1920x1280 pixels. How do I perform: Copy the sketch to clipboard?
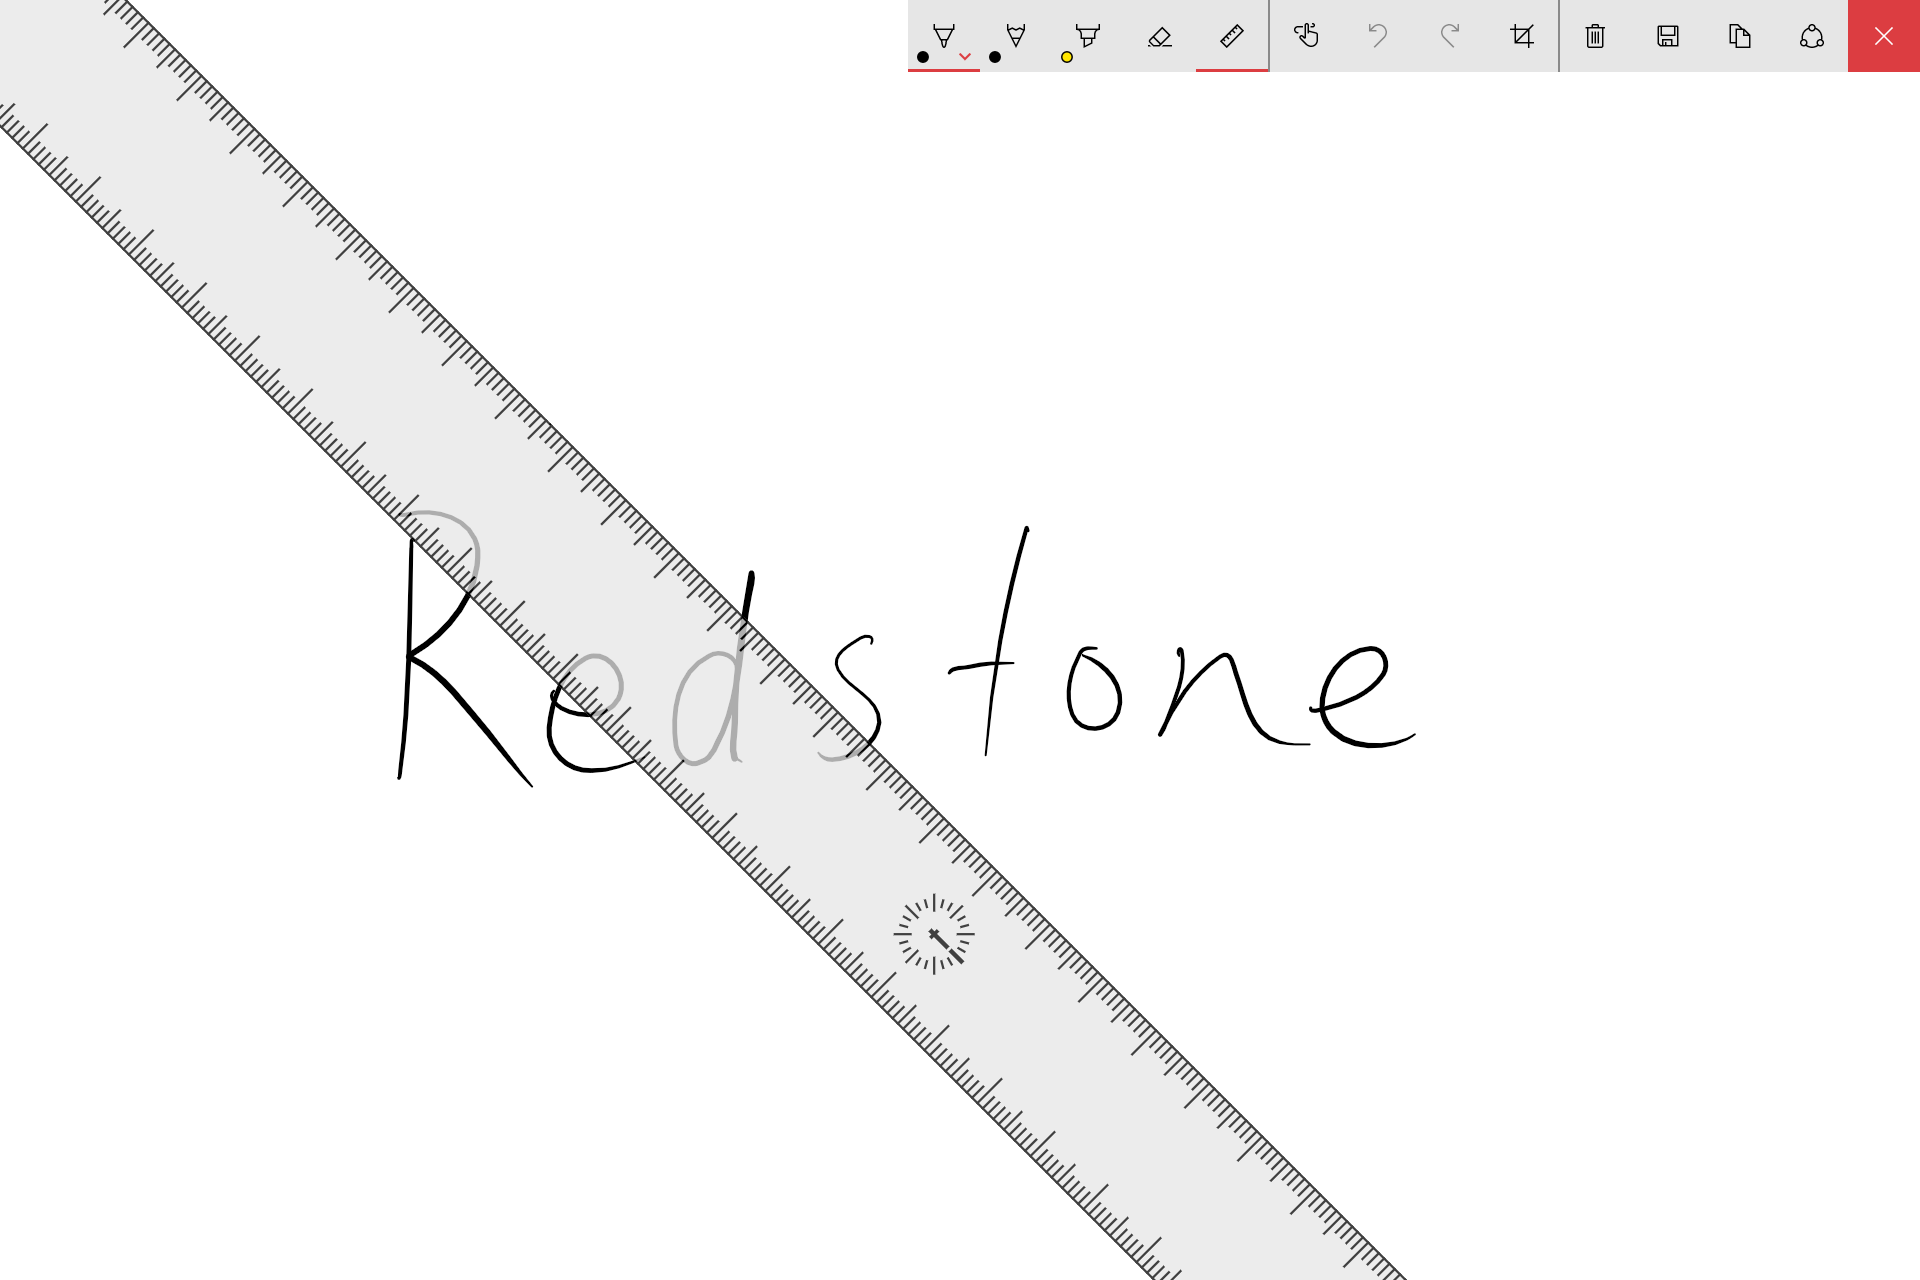click(x=1740, y=36)
